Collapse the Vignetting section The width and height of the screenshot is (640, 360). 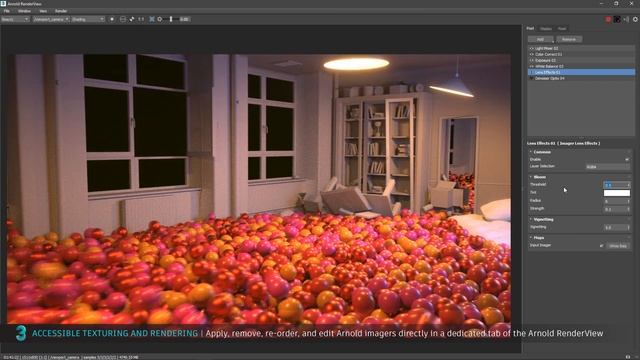531,219
